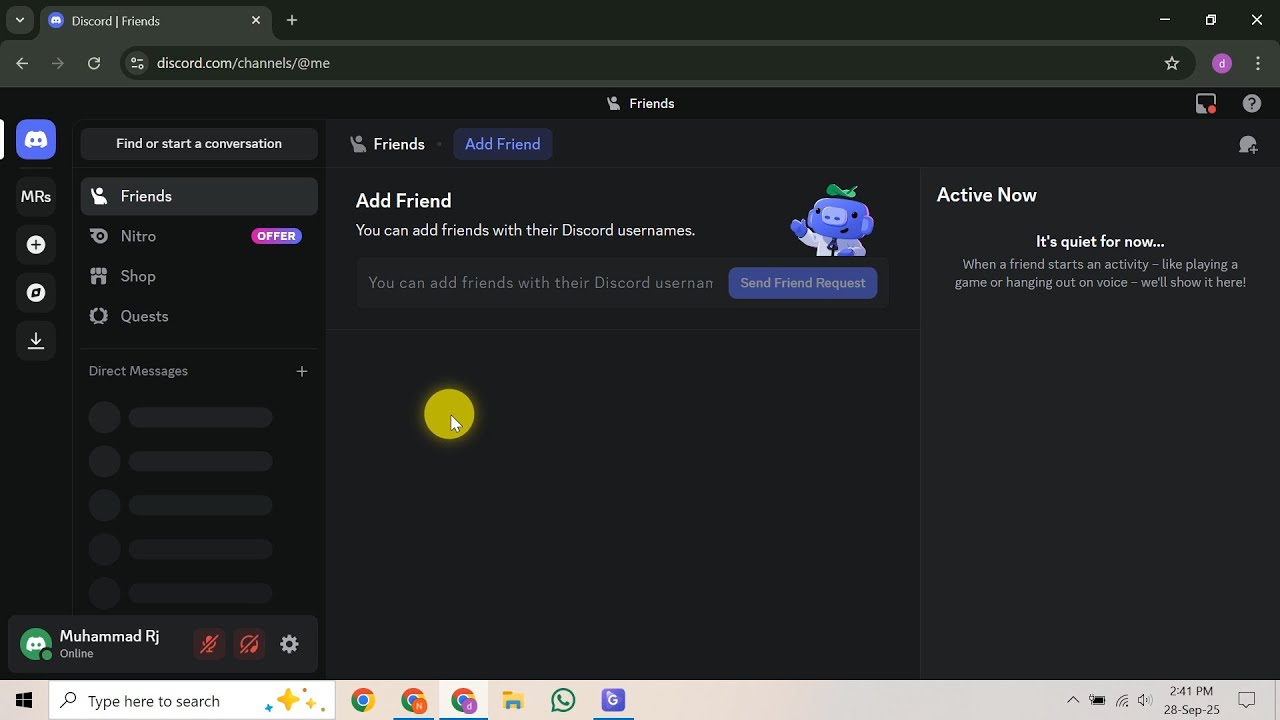This screenshot has width=1280, height=720.
Task: Open Inbox icon in top bar
Action: coord(1206,103)
